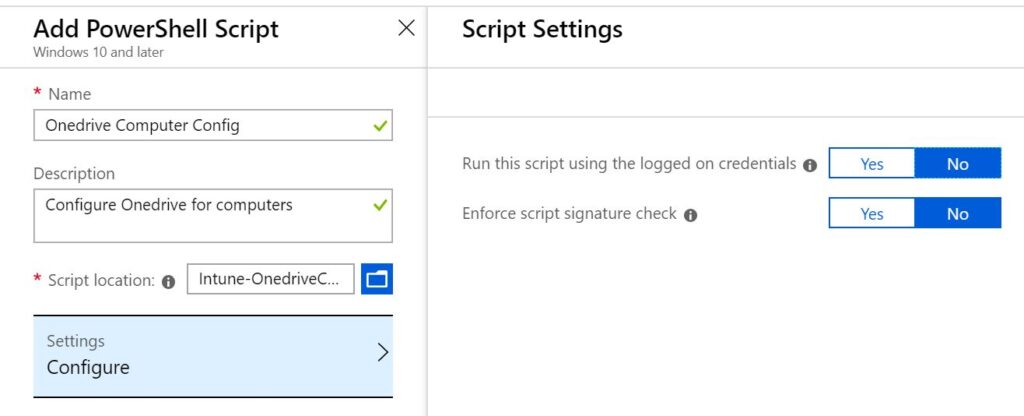Image resolution: width=1024 pixels, height=416 pixels.
Task: Click the Enforce script signature check label
Action: (x=569, y=214)
